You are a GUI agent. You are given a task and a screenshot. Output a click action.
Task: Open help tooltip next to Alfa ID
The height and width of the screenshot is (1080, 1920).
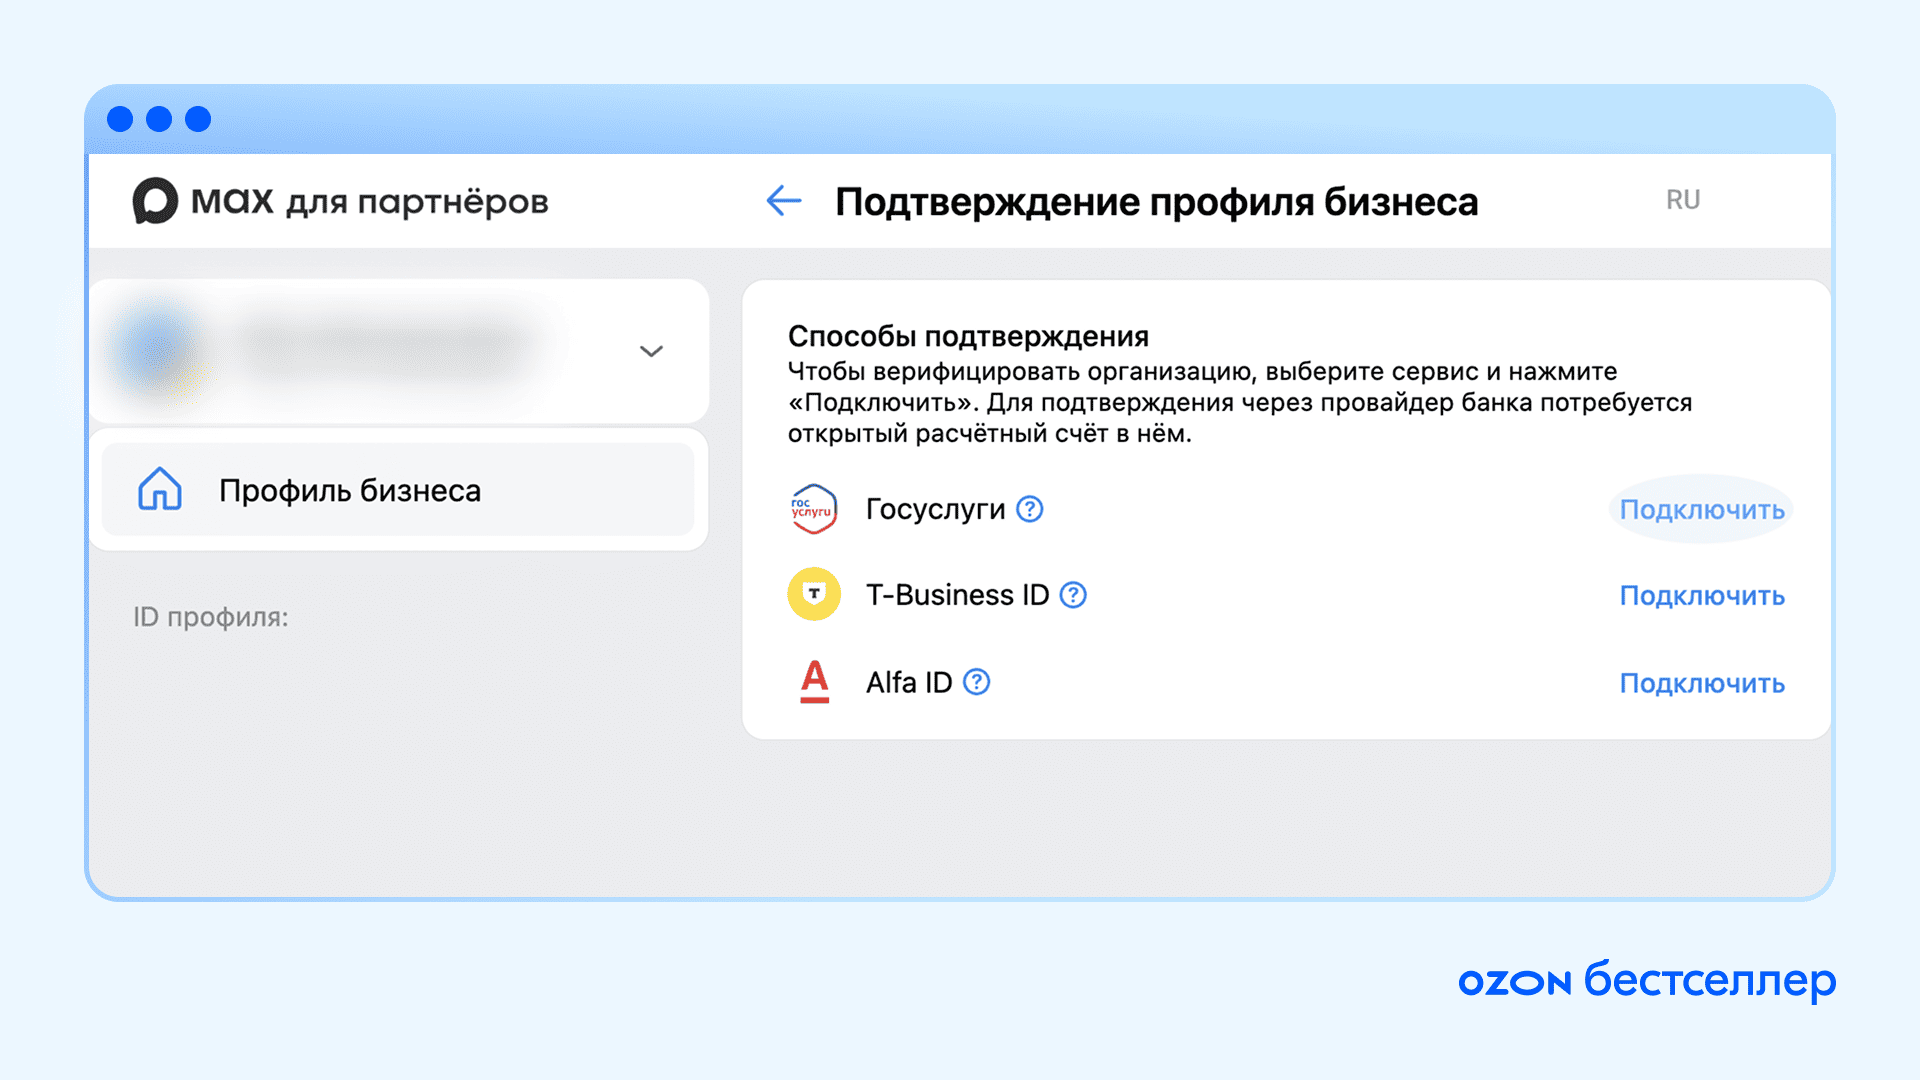(977, 682)
